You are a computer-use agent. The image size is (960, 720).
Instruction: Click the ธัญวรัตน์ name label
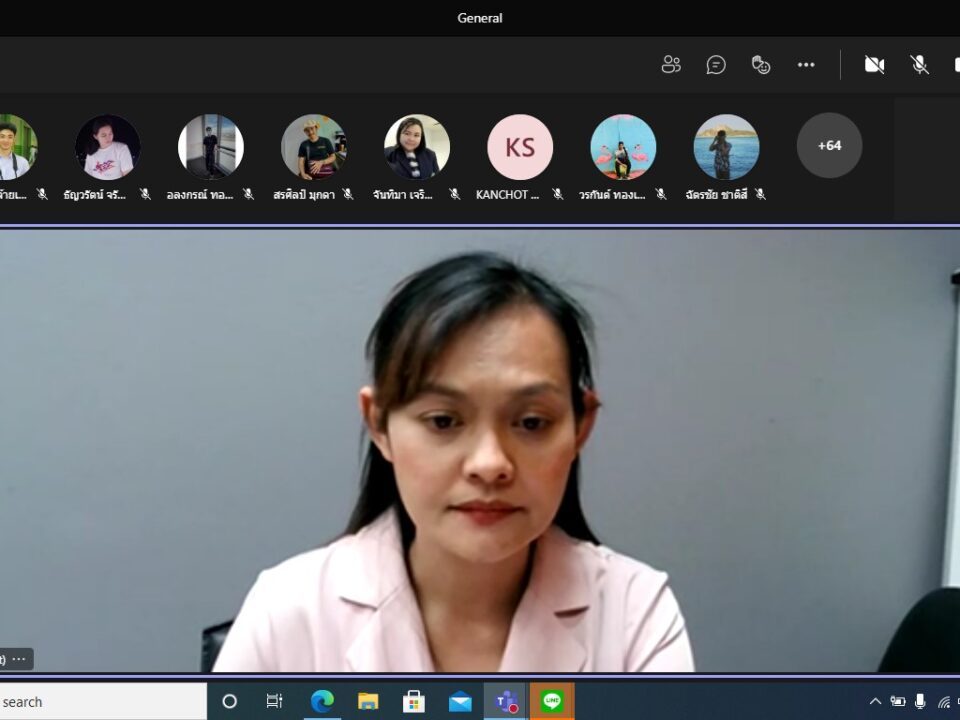[95, 195]
